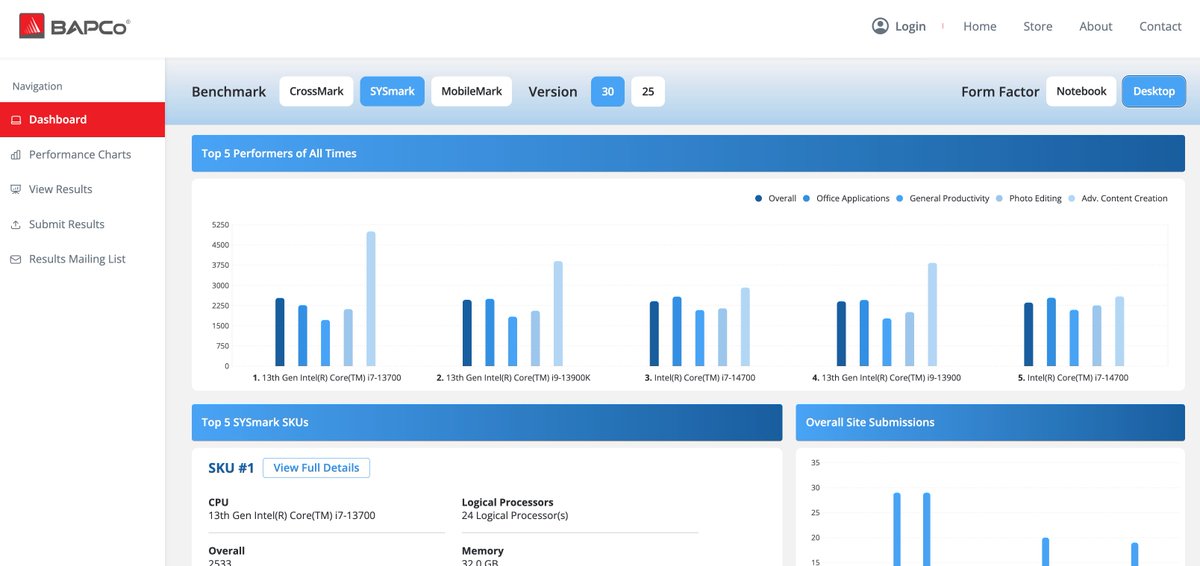Switch form factor to Notebook

1081,91
